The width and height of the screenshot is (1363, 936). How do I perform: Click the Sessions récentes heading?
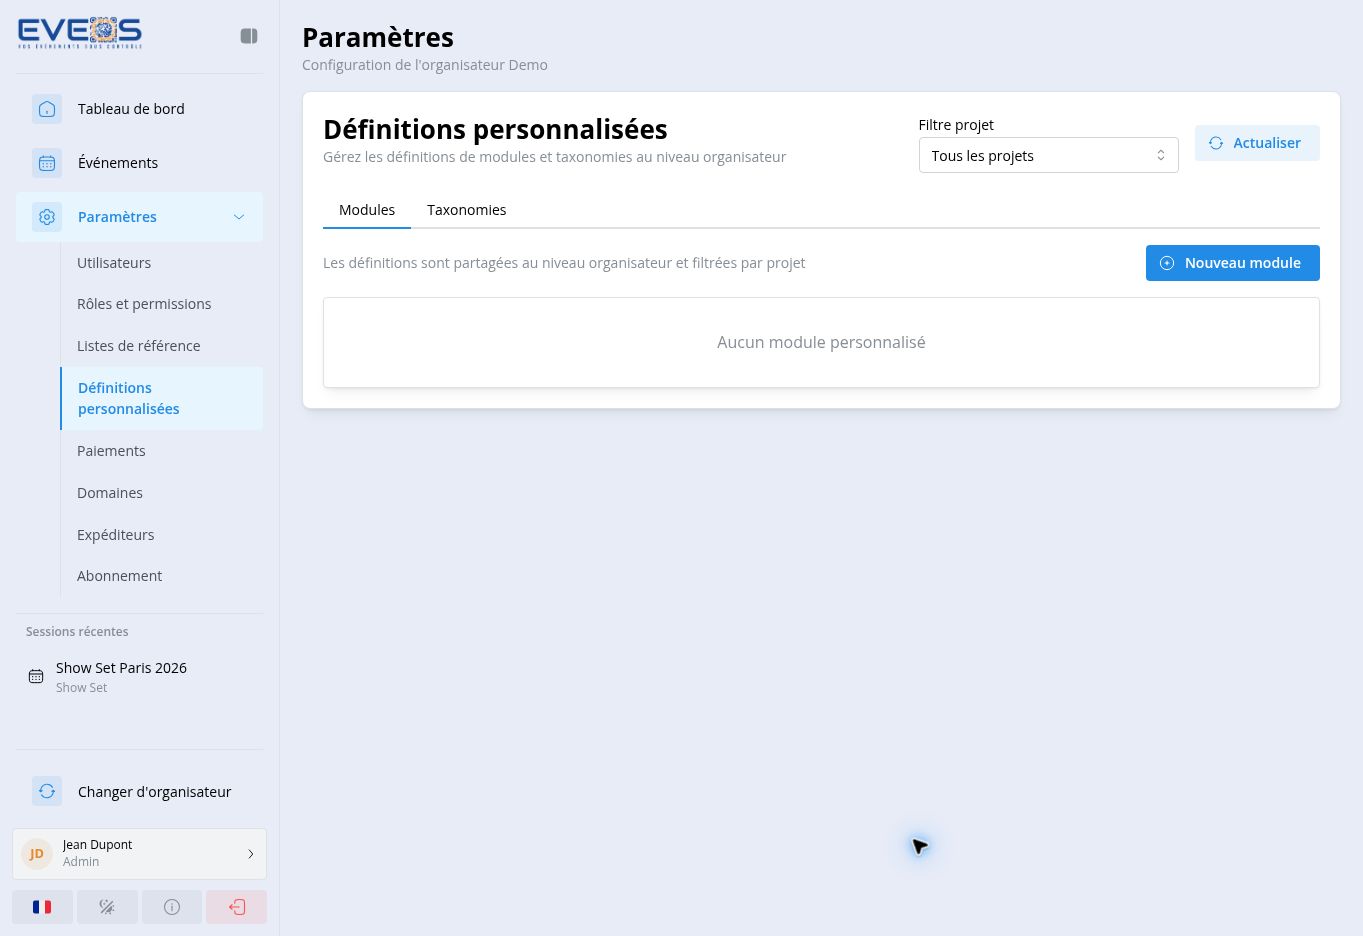pos(77,632)
